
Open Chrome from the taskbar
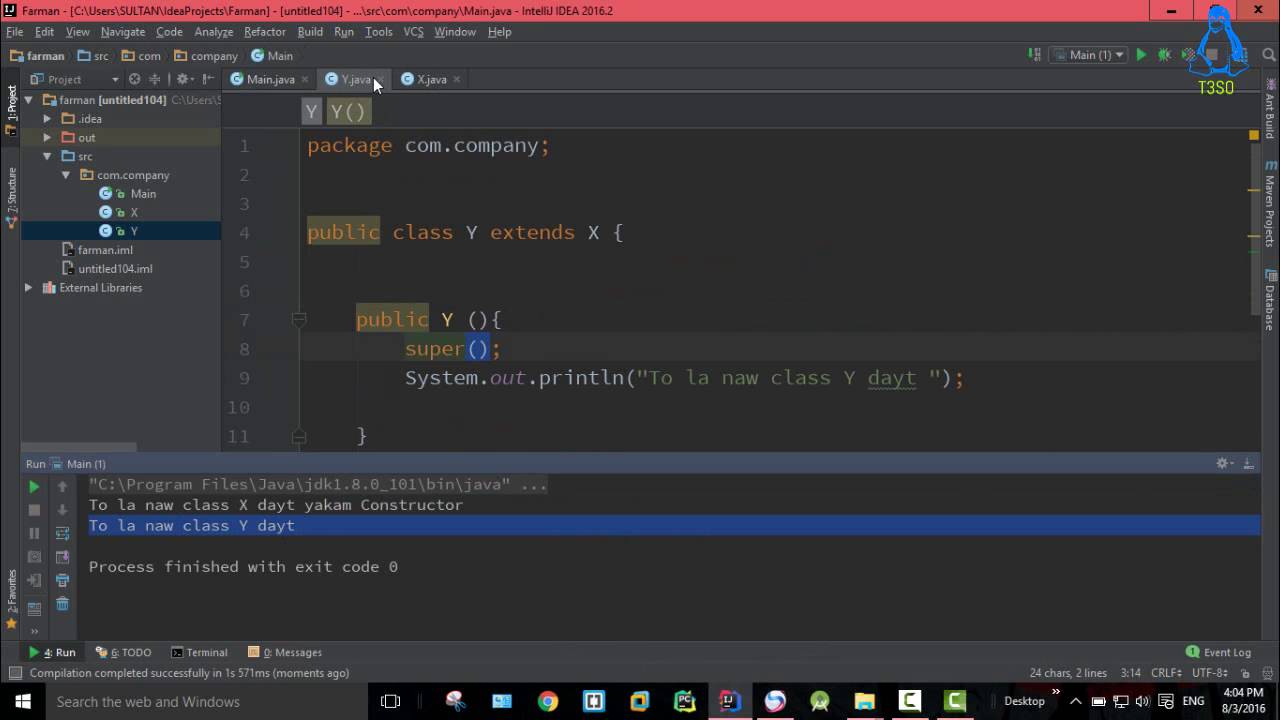point(547,701)
